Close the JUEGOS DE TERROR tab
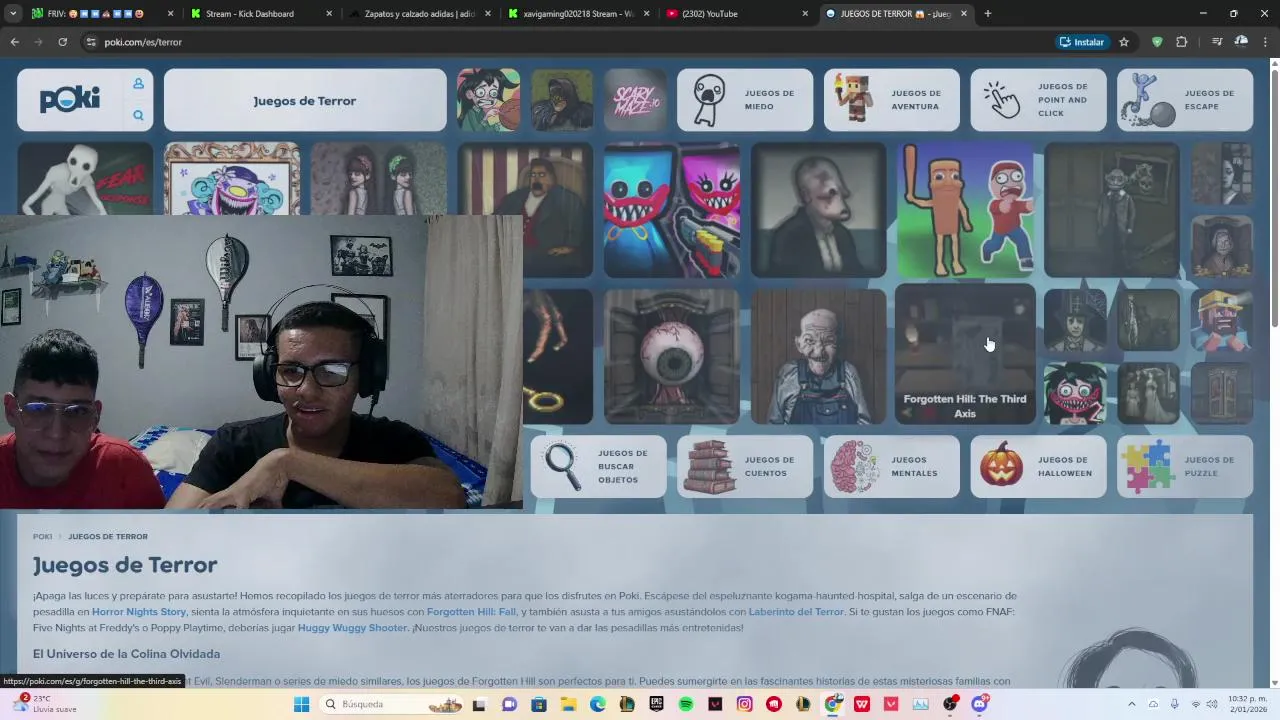 coord(964,14)
